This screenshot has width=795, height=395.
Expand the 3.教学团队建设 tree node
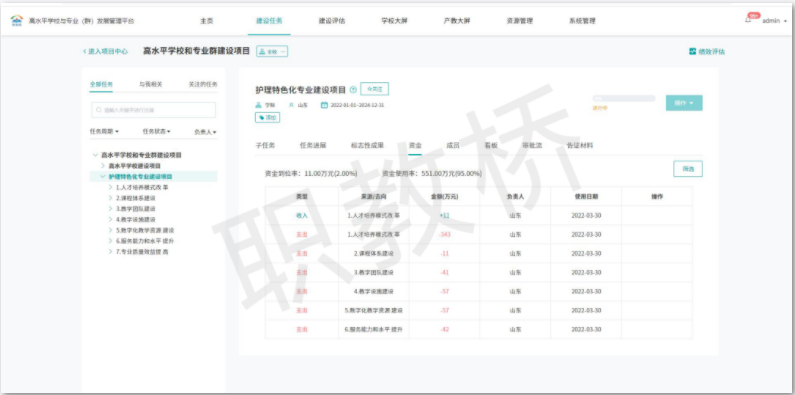coord(111,208)
